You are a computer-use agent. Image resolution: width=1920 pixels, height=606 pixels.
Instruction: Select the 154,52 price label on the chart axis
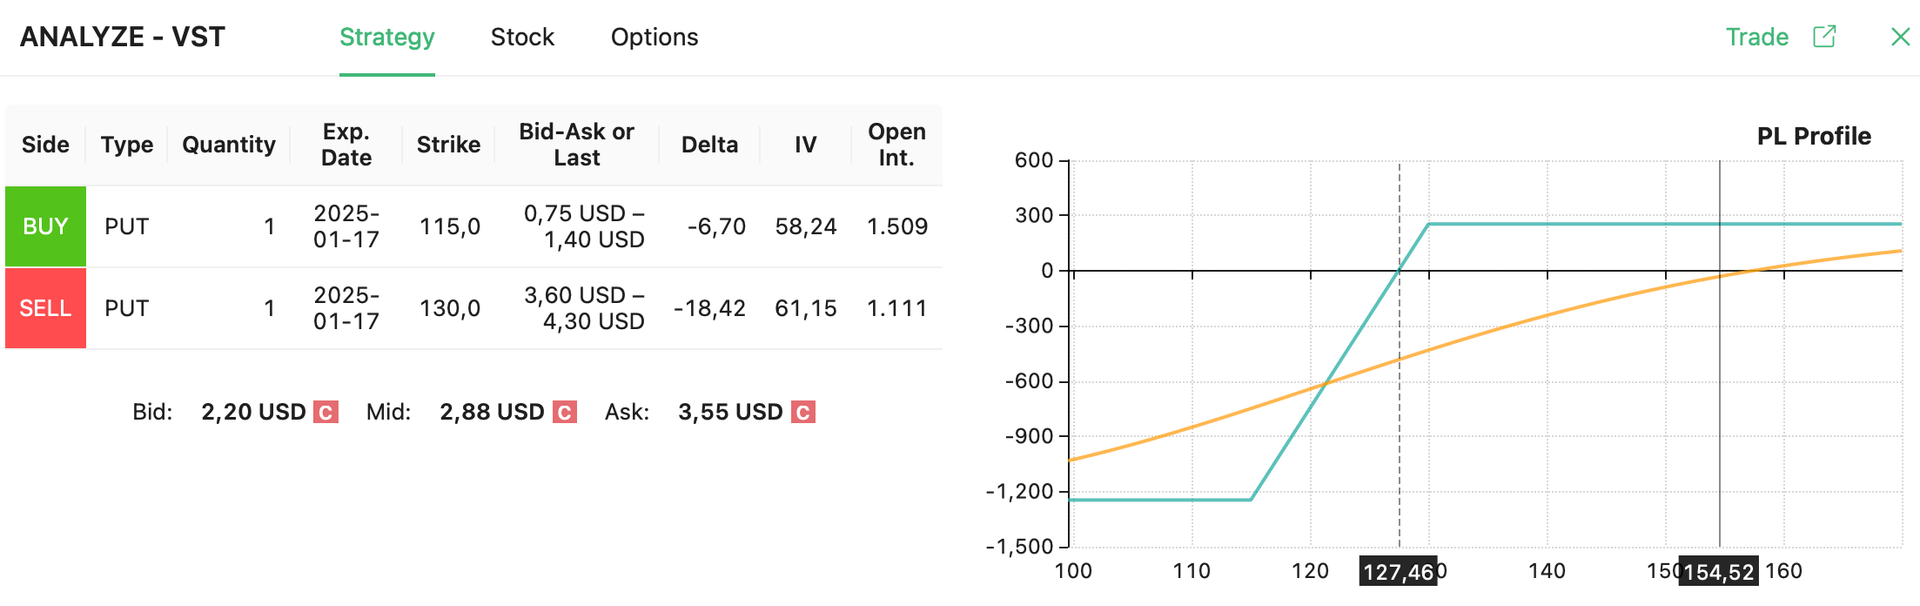point(1717,571)
